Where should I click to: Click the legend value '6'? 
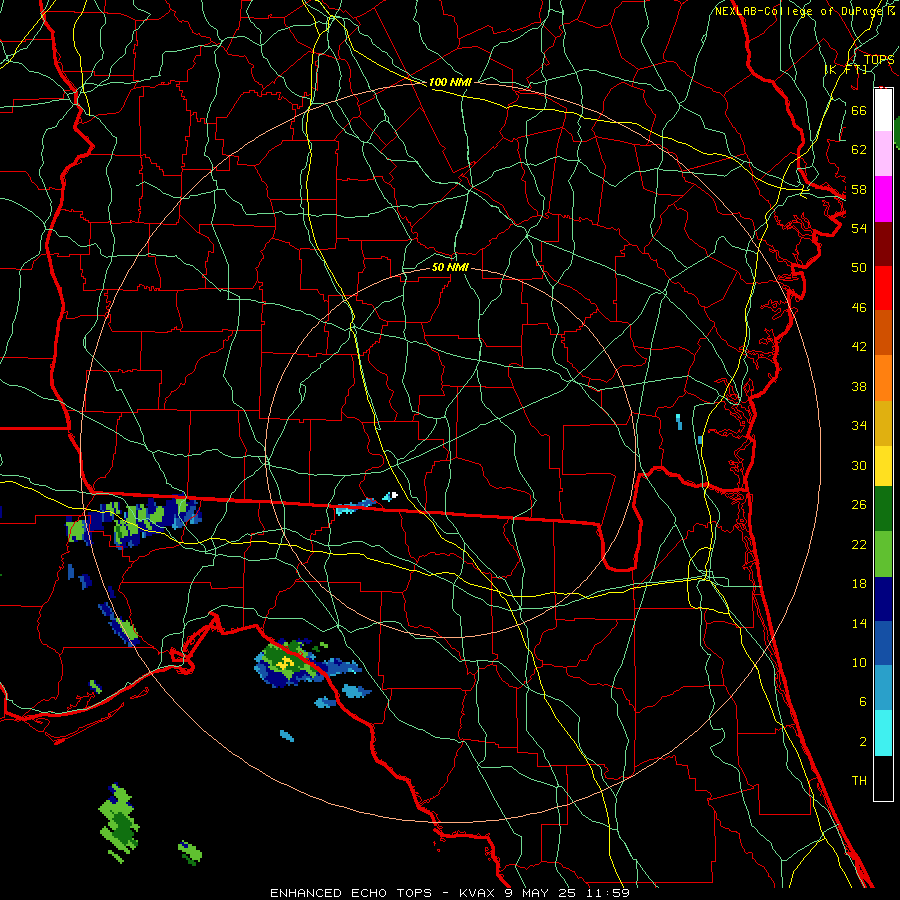[x=862, y=701]
